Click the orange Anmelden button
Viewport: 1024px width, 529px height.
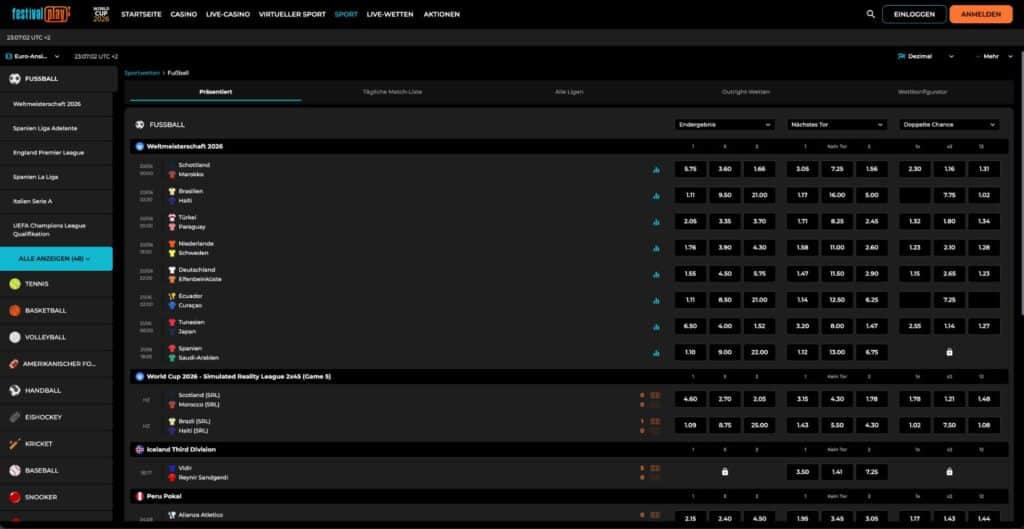tap(981, 14)
